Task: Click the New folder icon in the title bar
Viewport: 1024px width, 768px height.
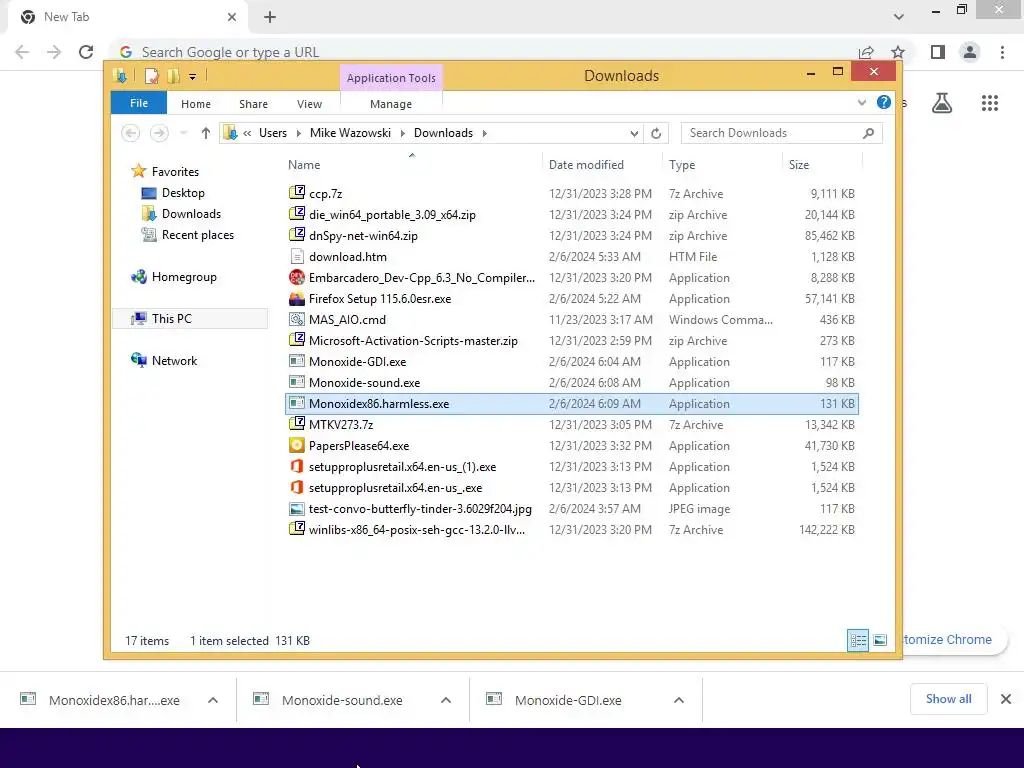Action: 173,76
